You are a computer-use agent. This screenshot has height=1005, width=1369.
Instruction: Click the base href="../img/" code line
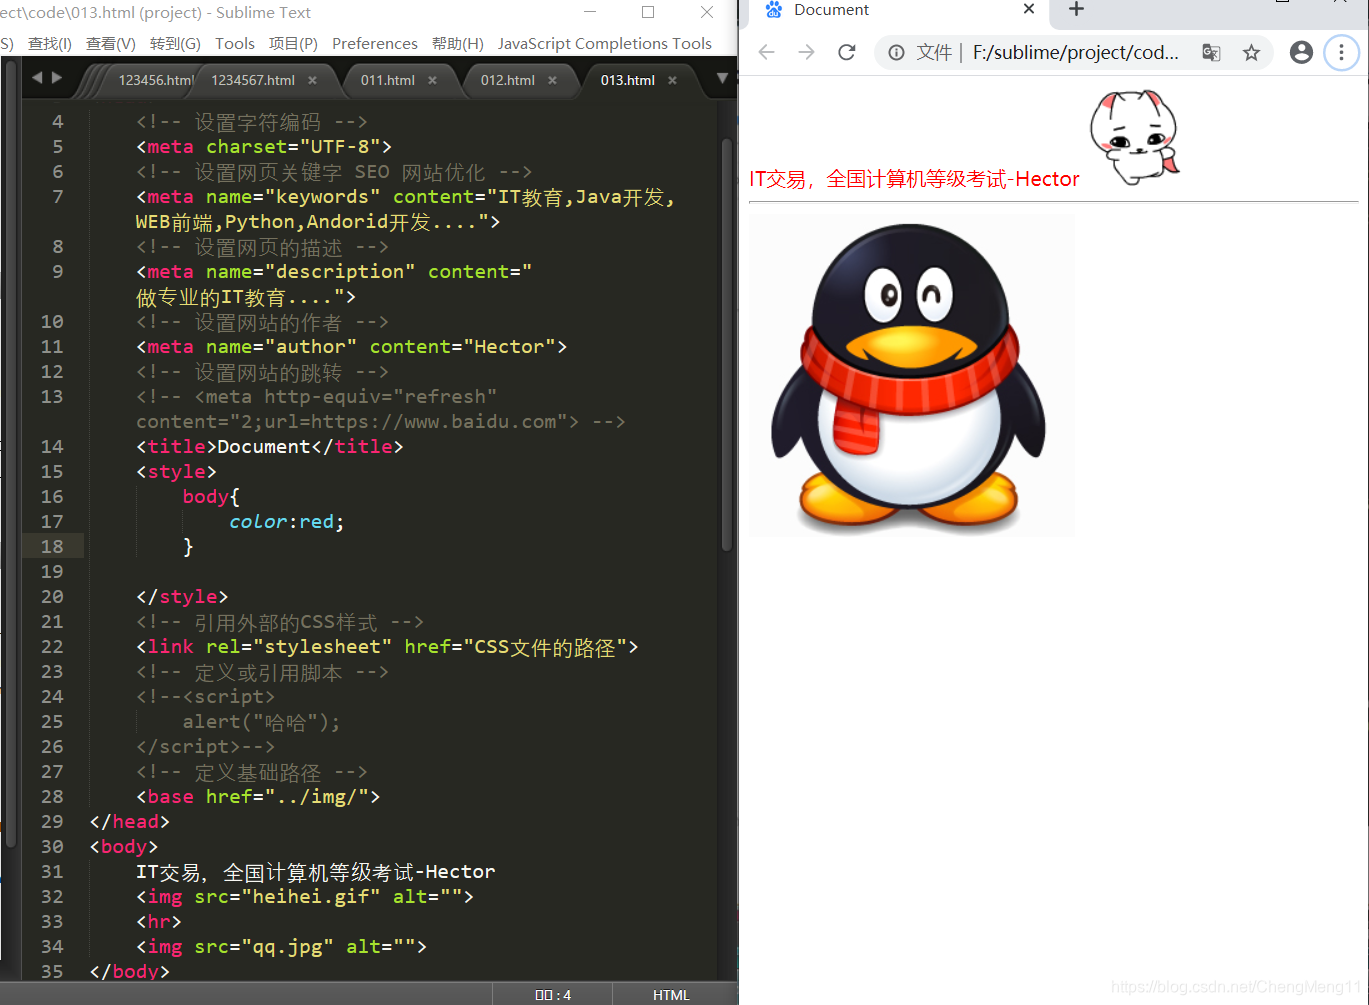(258, 797)
